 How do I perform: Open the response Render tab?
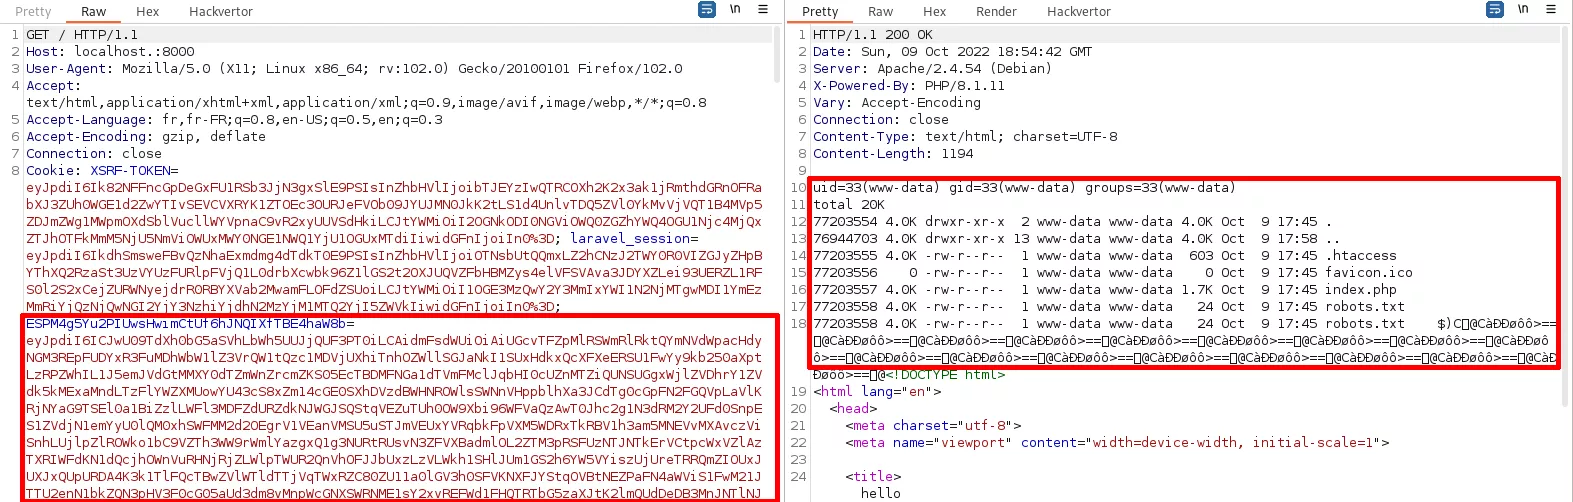997,12
